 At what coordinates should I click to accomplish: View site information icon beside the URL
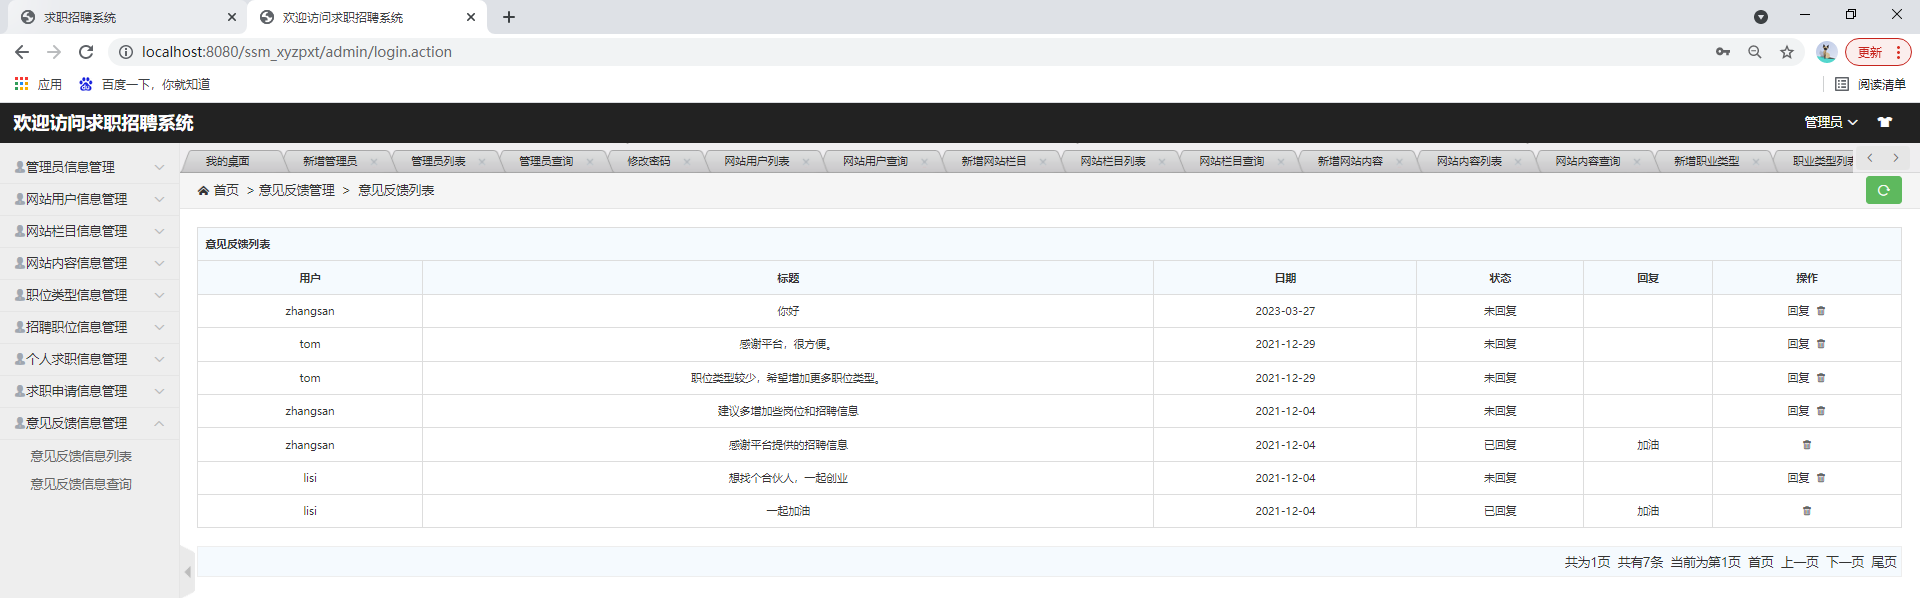pyautogui.click(x=126, y=52)
